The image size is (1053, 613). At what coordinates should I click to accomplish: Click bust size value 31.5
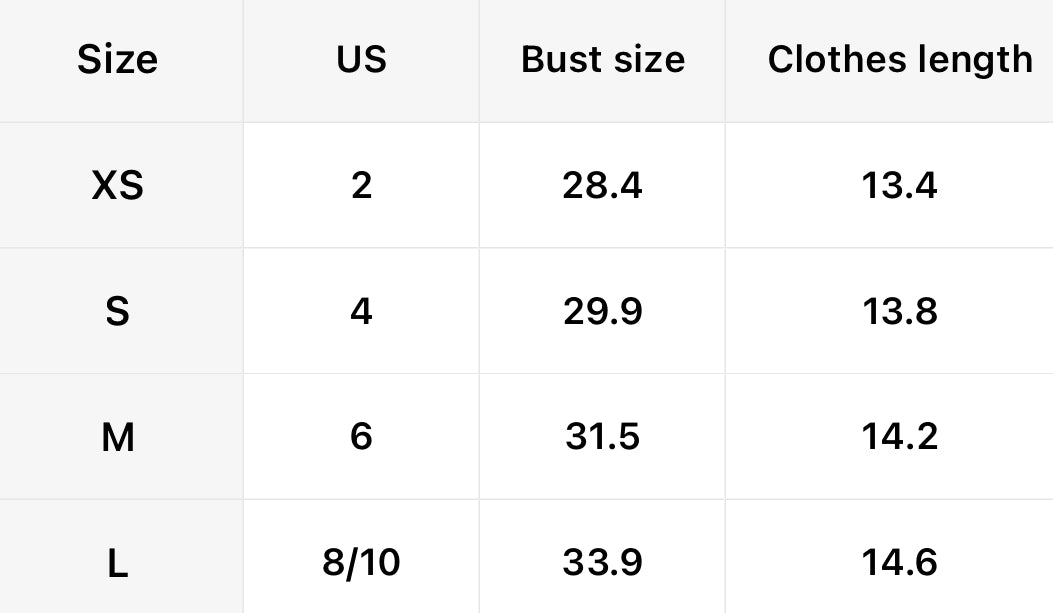[x=603, y=437]
